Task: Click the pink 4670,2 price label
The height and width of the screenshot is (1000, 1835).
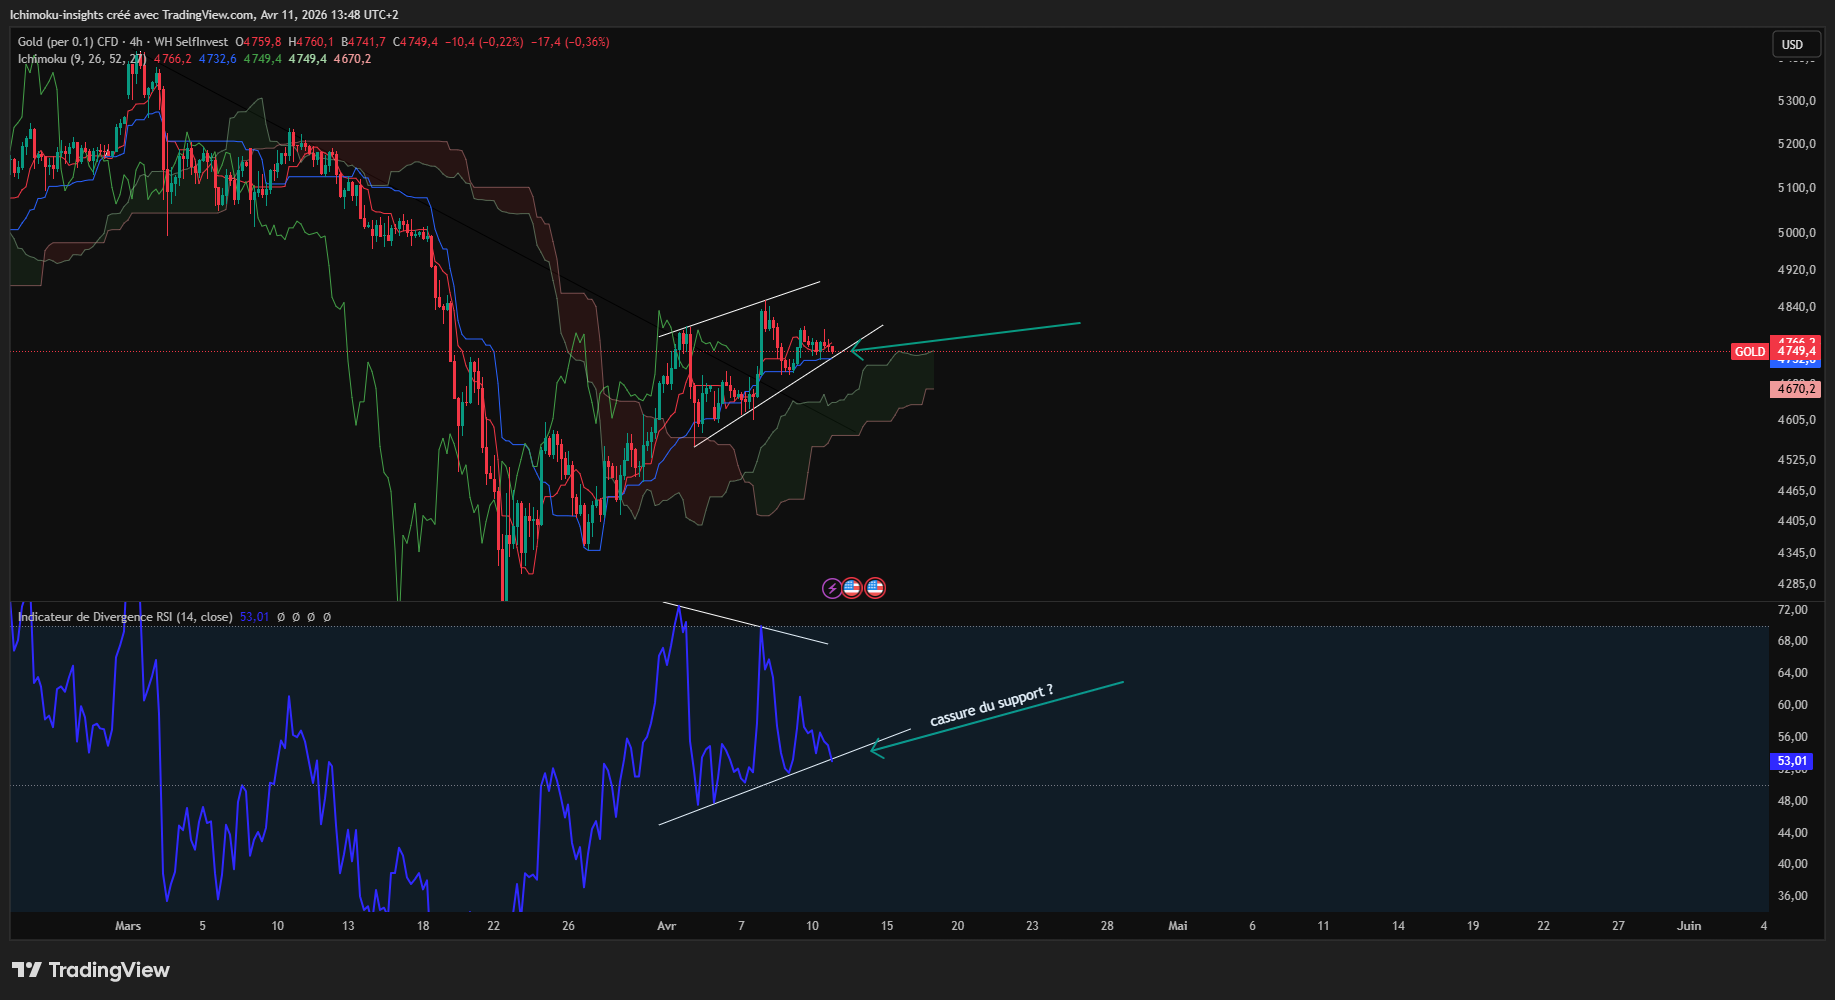Action: coord(1795,389)
